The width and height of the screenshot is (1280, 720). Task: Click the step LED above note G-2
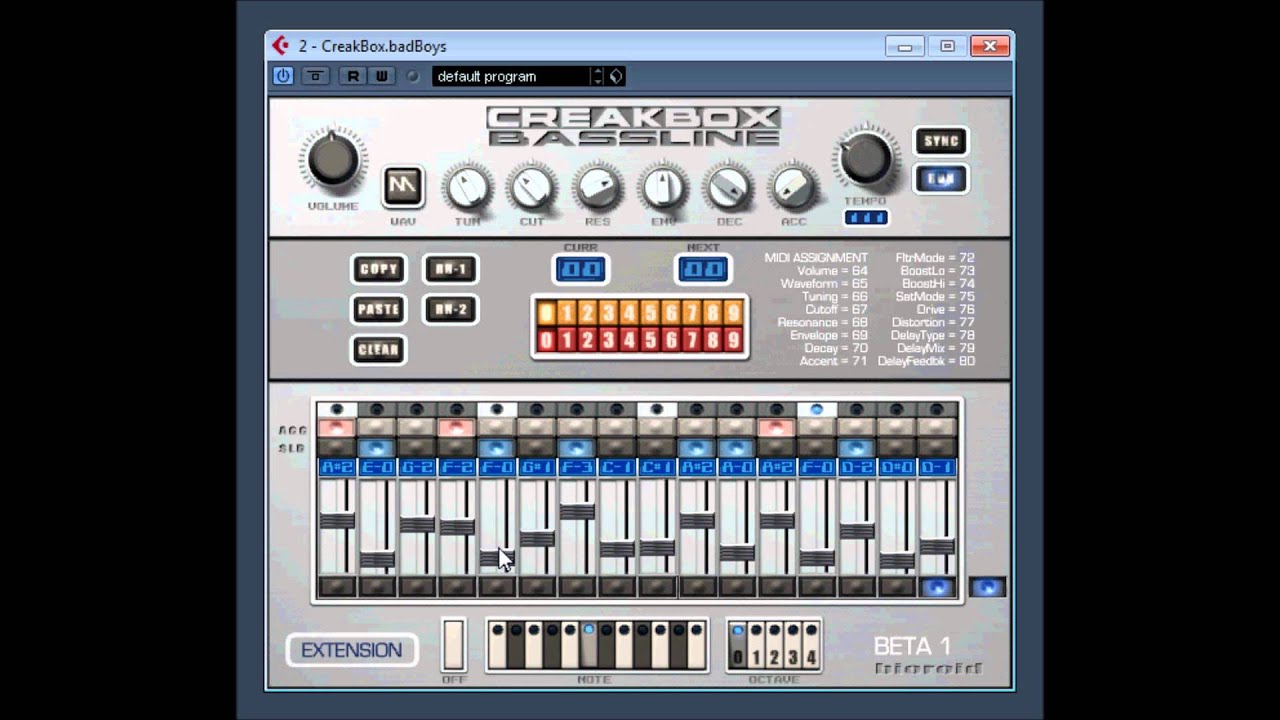[x=417, y=410]
